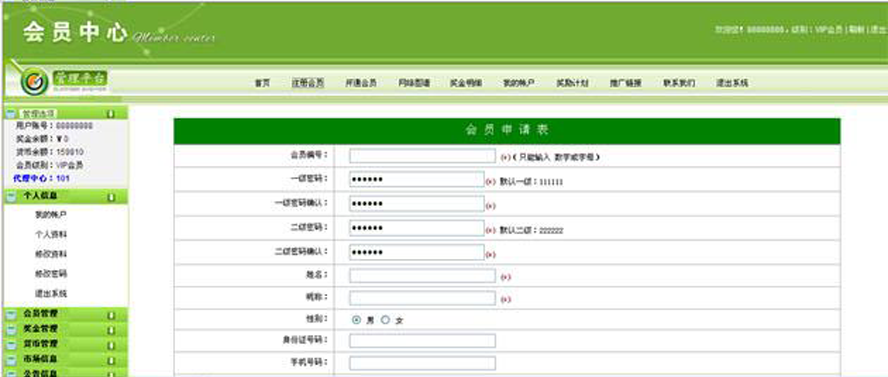888x377 pixels.
Task: Click the icon left of 市场信息
Action: [x=11, y=360]
